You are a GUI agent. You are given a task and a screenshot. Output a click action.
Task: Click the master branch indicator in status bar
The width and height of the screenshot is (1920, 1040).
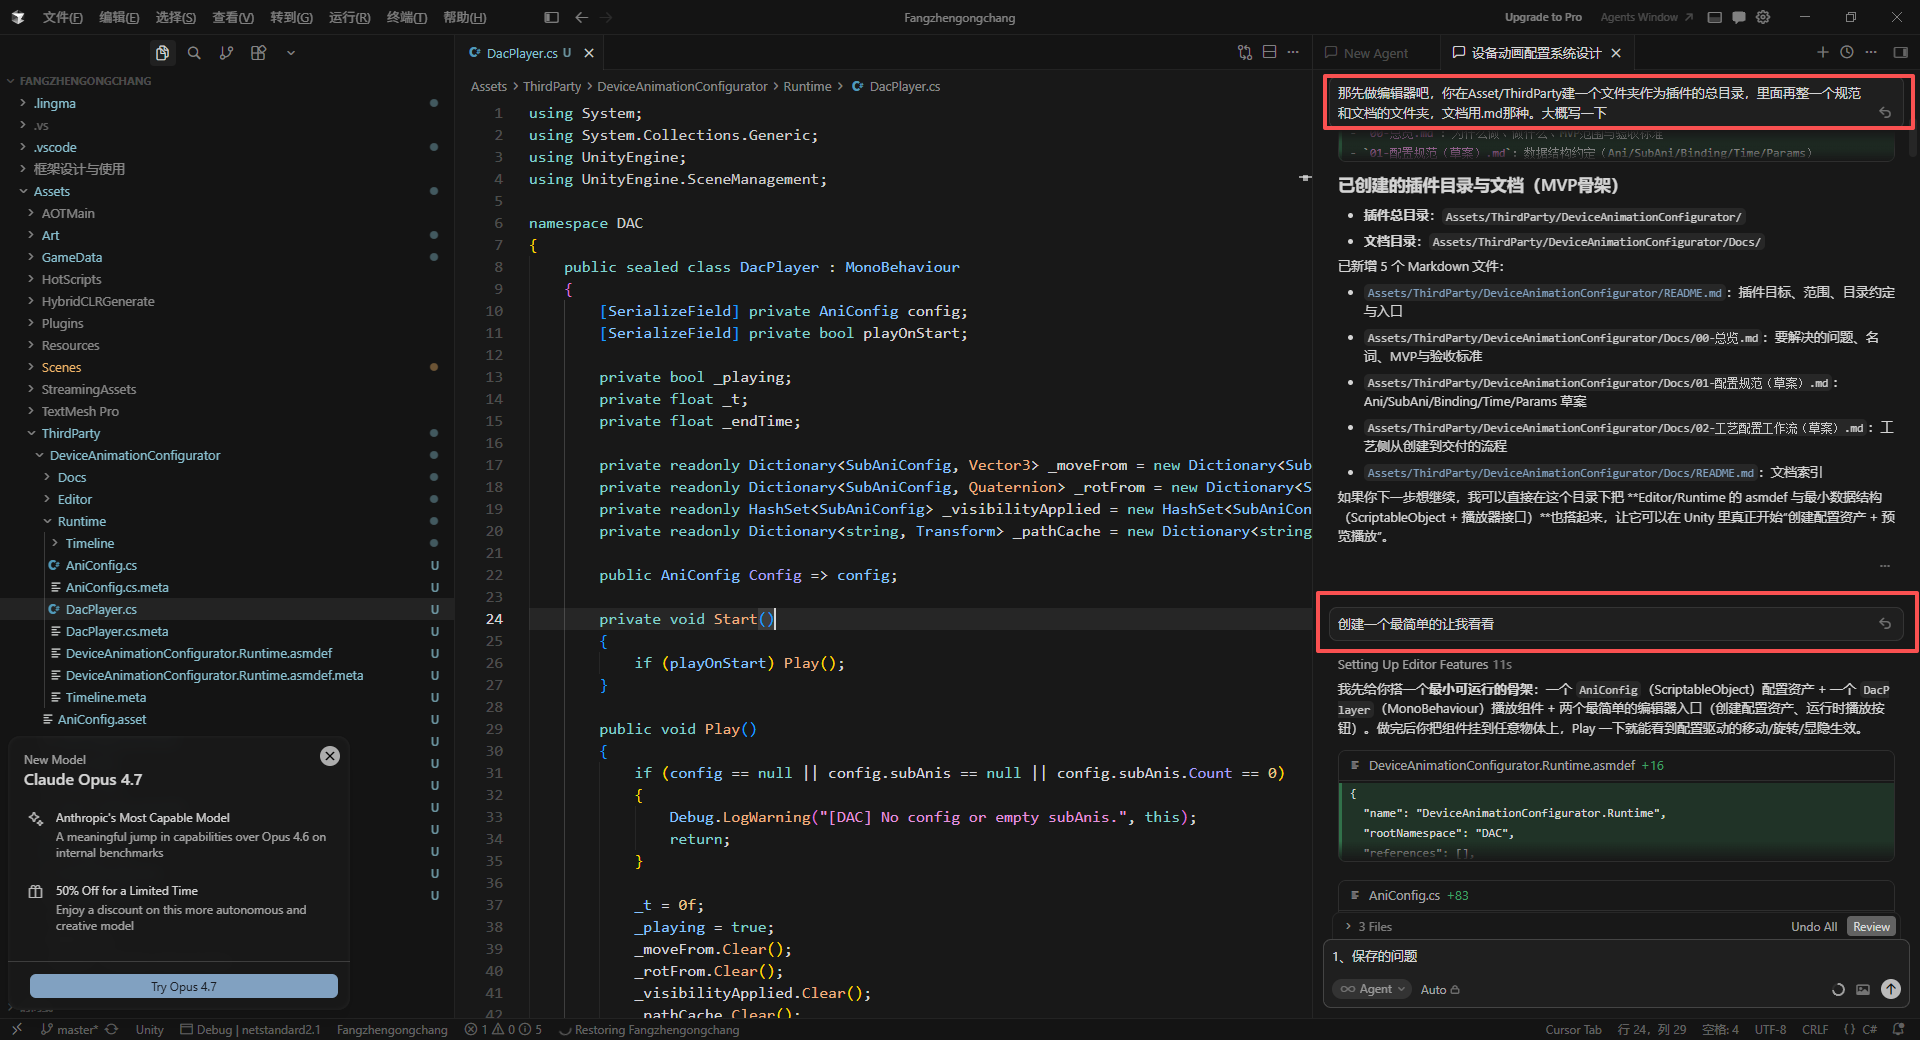70,1029
